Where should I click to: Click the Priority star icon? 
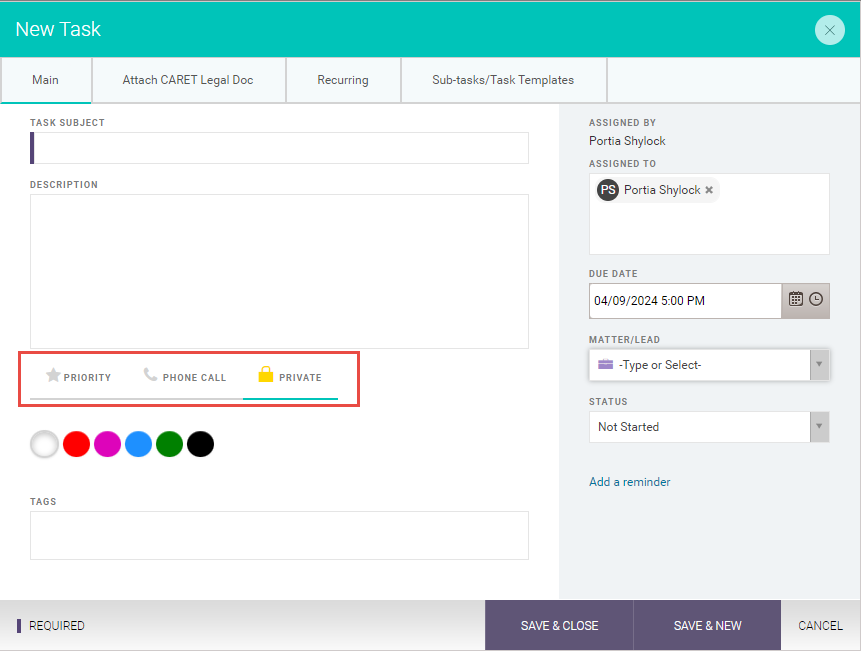click(x=53, y=375)
